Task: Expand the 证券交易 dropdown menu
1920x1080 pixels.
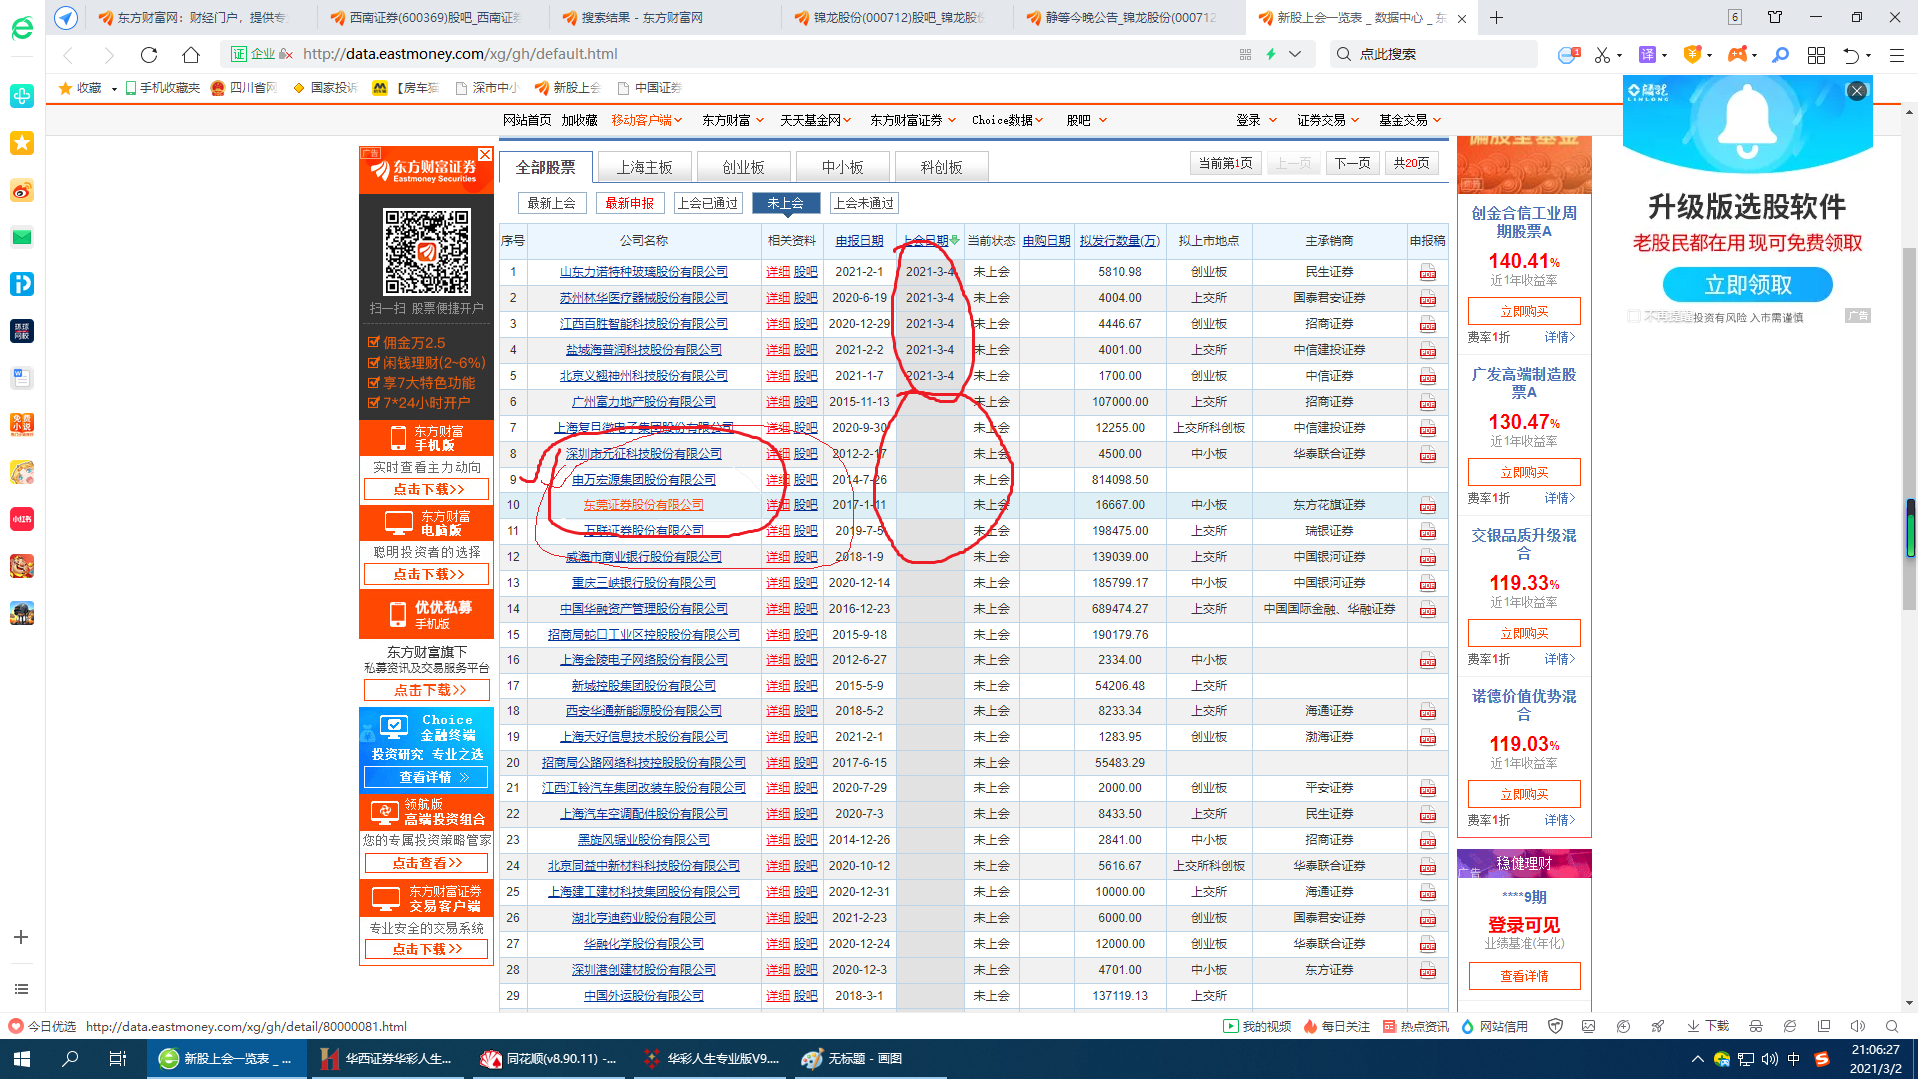Action: pos(1327,120)
